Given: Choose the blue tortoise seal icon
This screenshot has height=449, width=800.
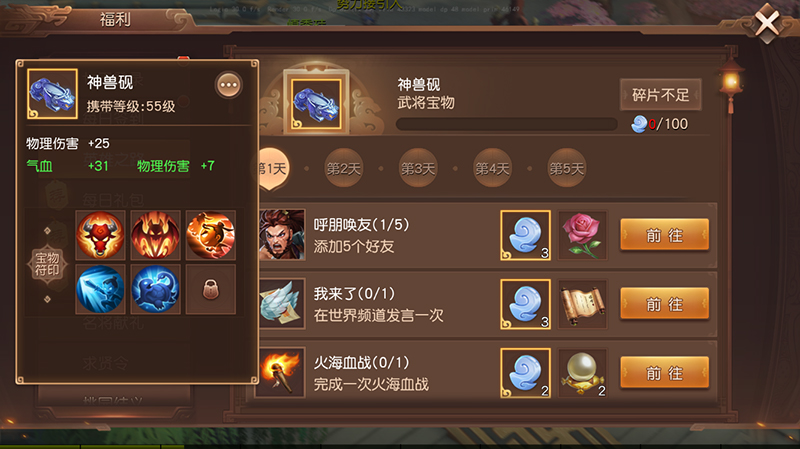Looking at the screenshot, I should click(156, 289).
